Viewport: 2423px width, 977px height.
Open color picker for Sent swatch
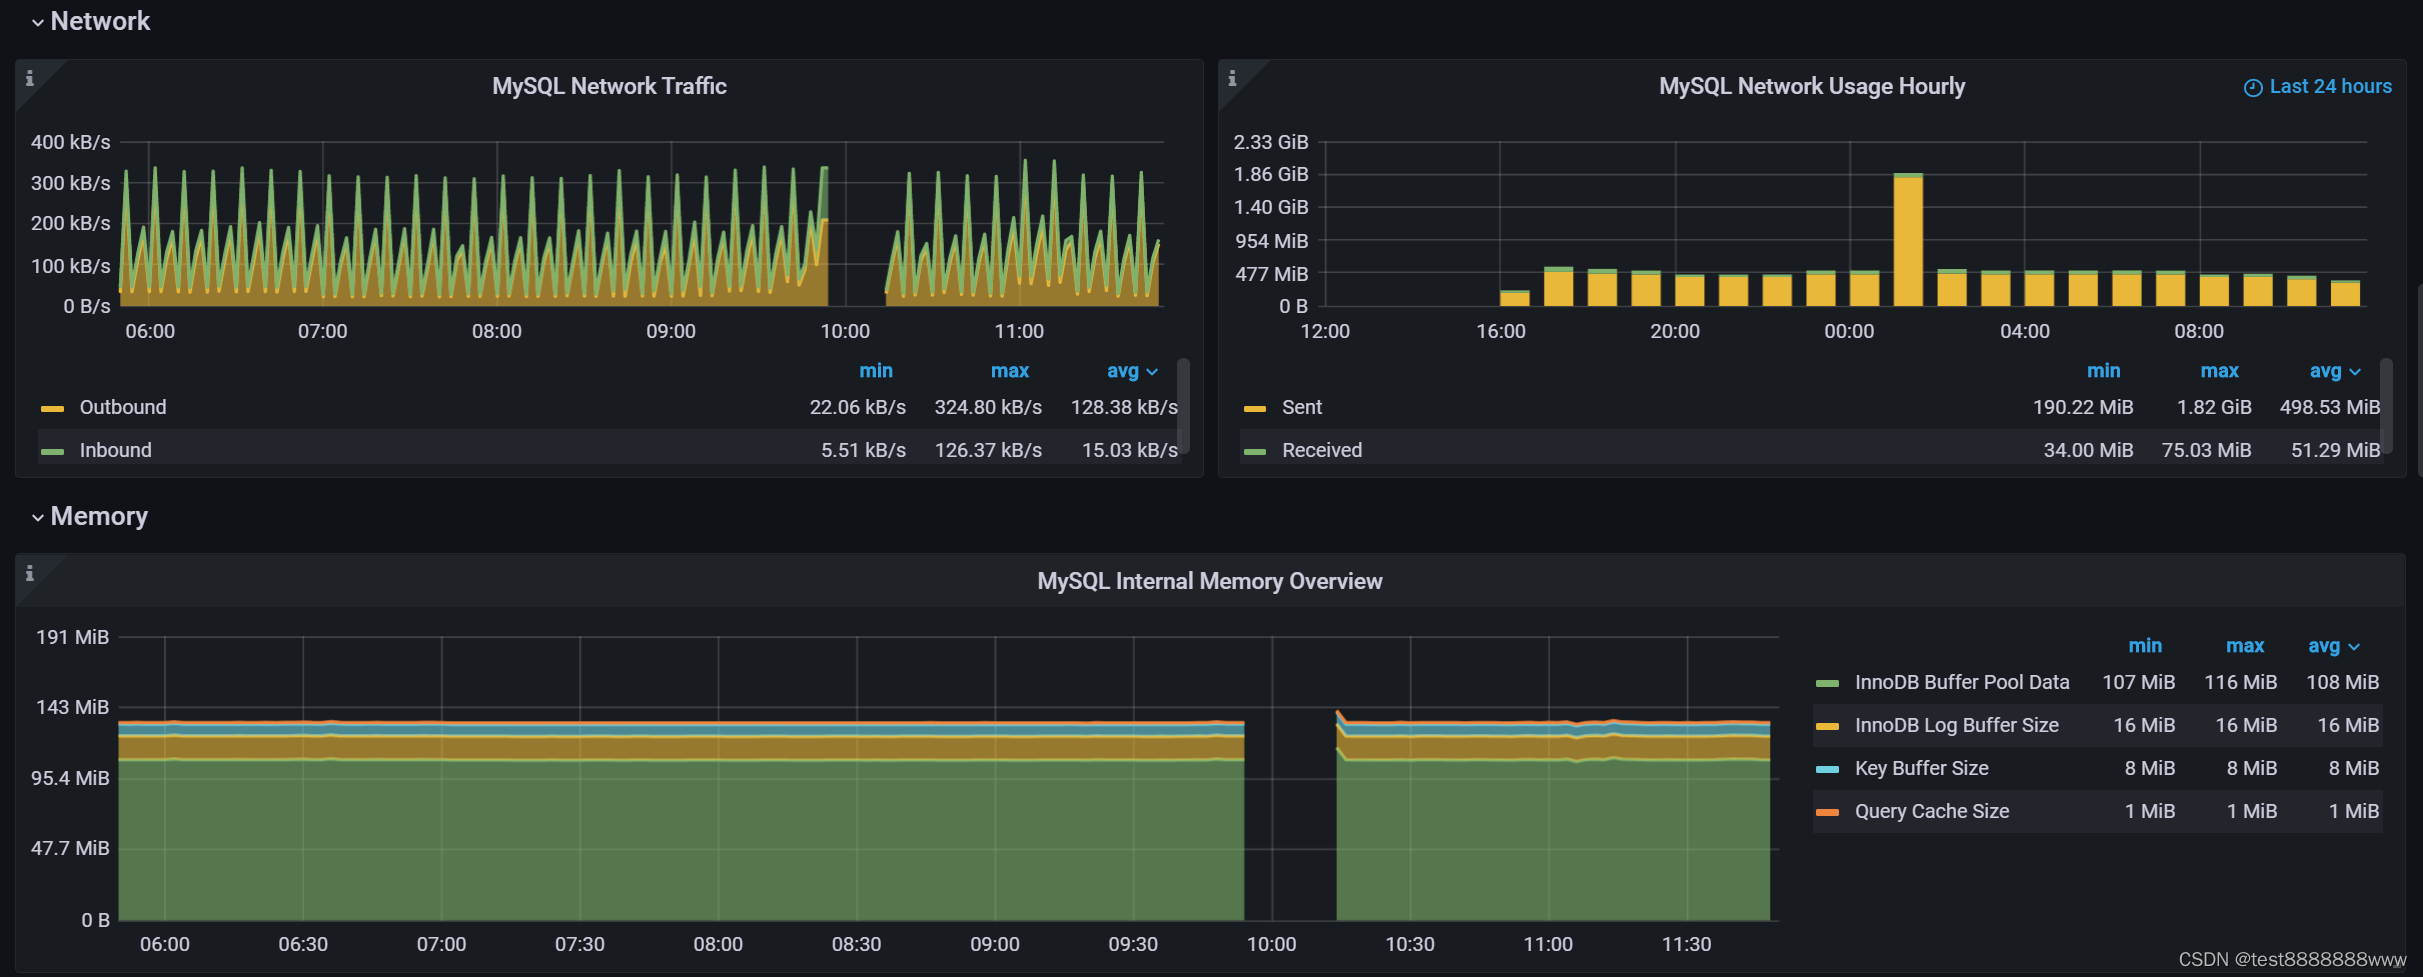pos(1255,409)
